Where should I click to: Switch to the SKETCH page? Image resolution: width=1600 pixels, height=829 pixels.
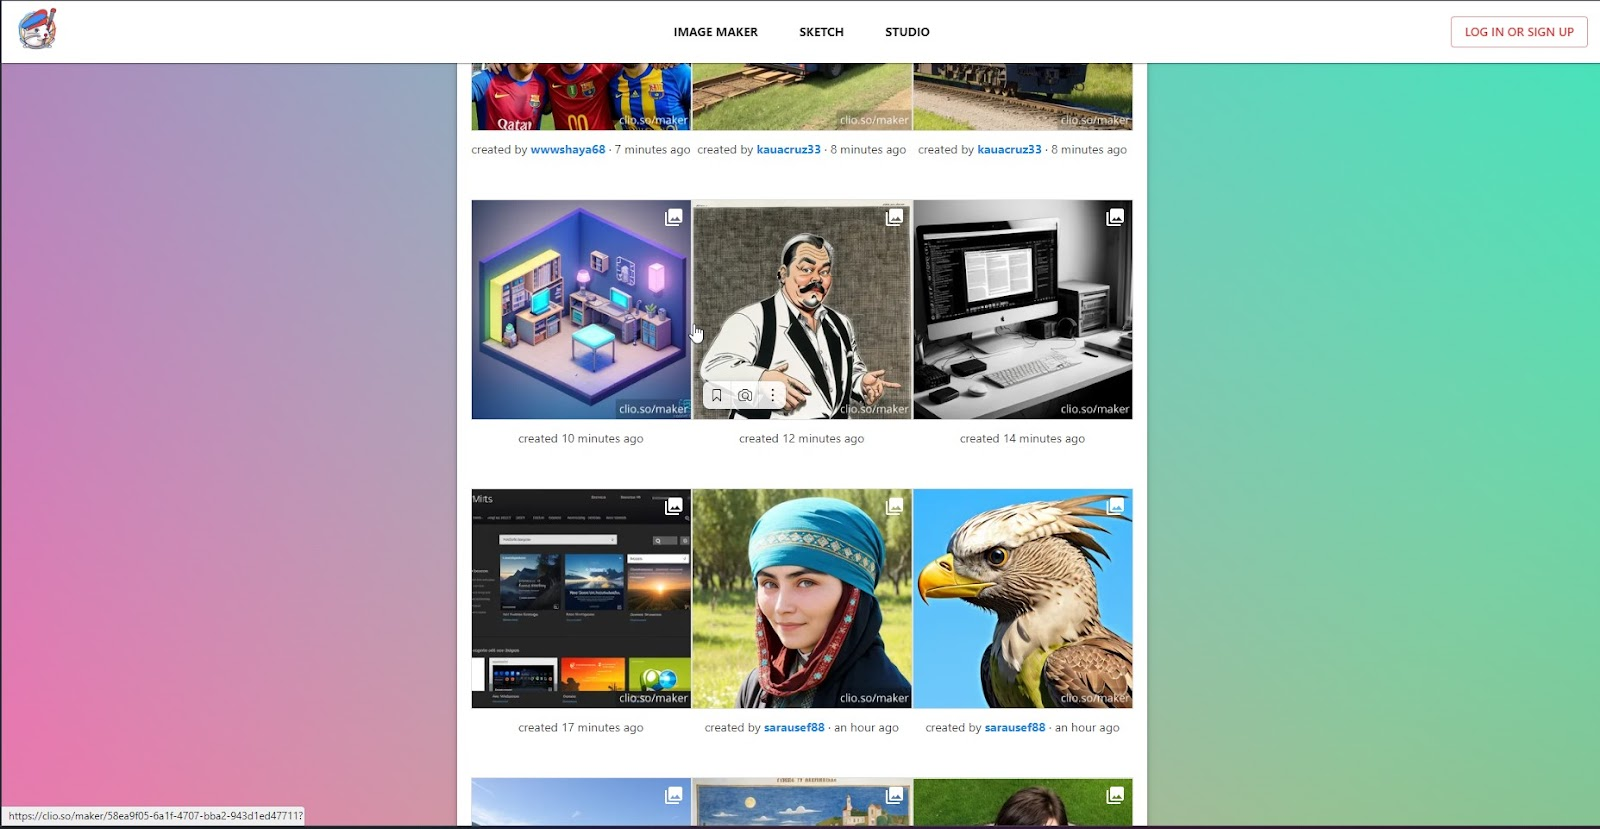[x=821, y=32]
